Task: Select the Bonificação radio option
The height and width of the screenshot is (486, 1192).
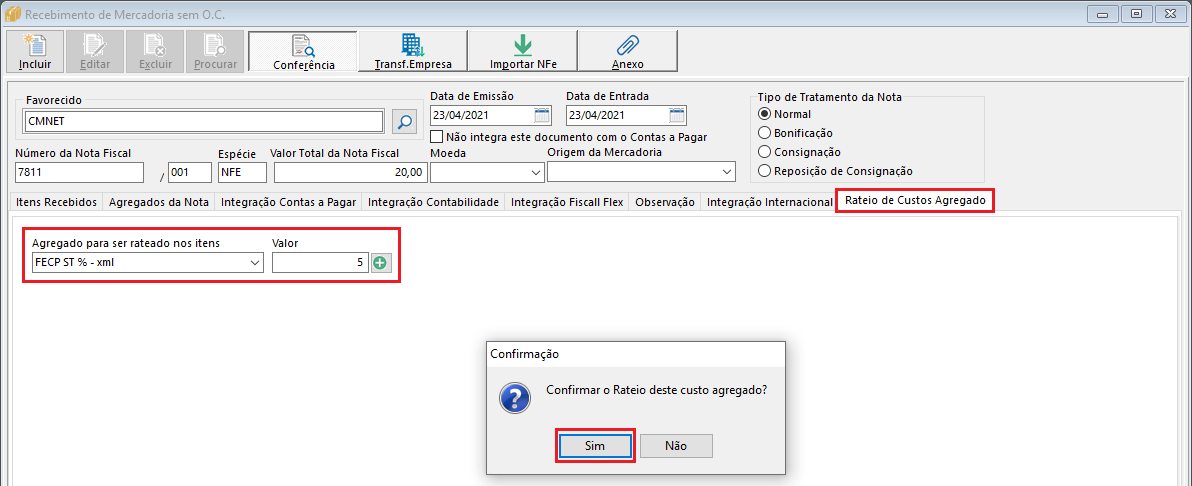Action: tap(765, 133)
